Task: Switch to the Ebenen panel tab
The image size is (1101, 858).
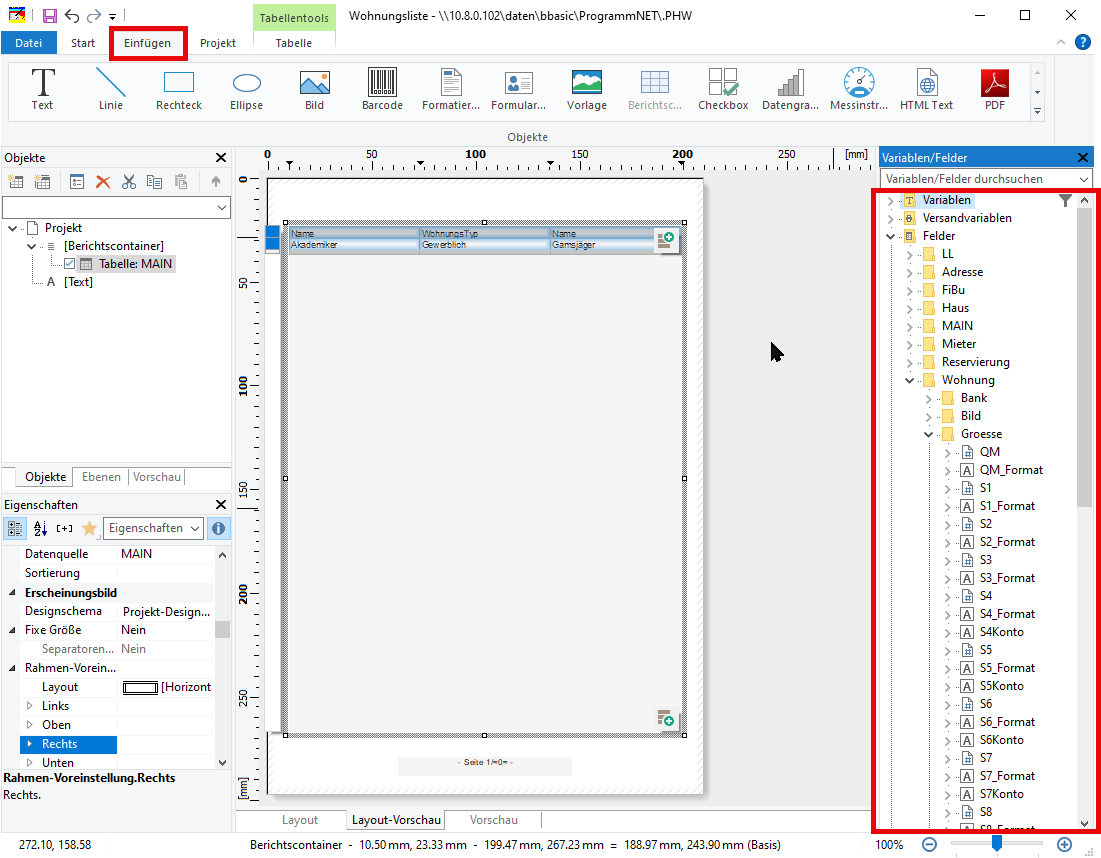Action: [101, 477]
